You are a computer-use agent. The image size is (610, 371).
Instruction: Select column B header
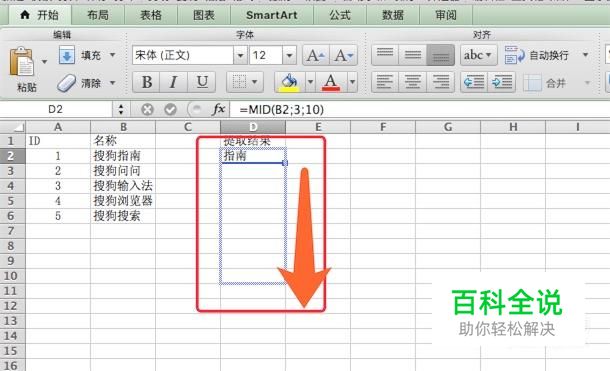click(123, 127)
